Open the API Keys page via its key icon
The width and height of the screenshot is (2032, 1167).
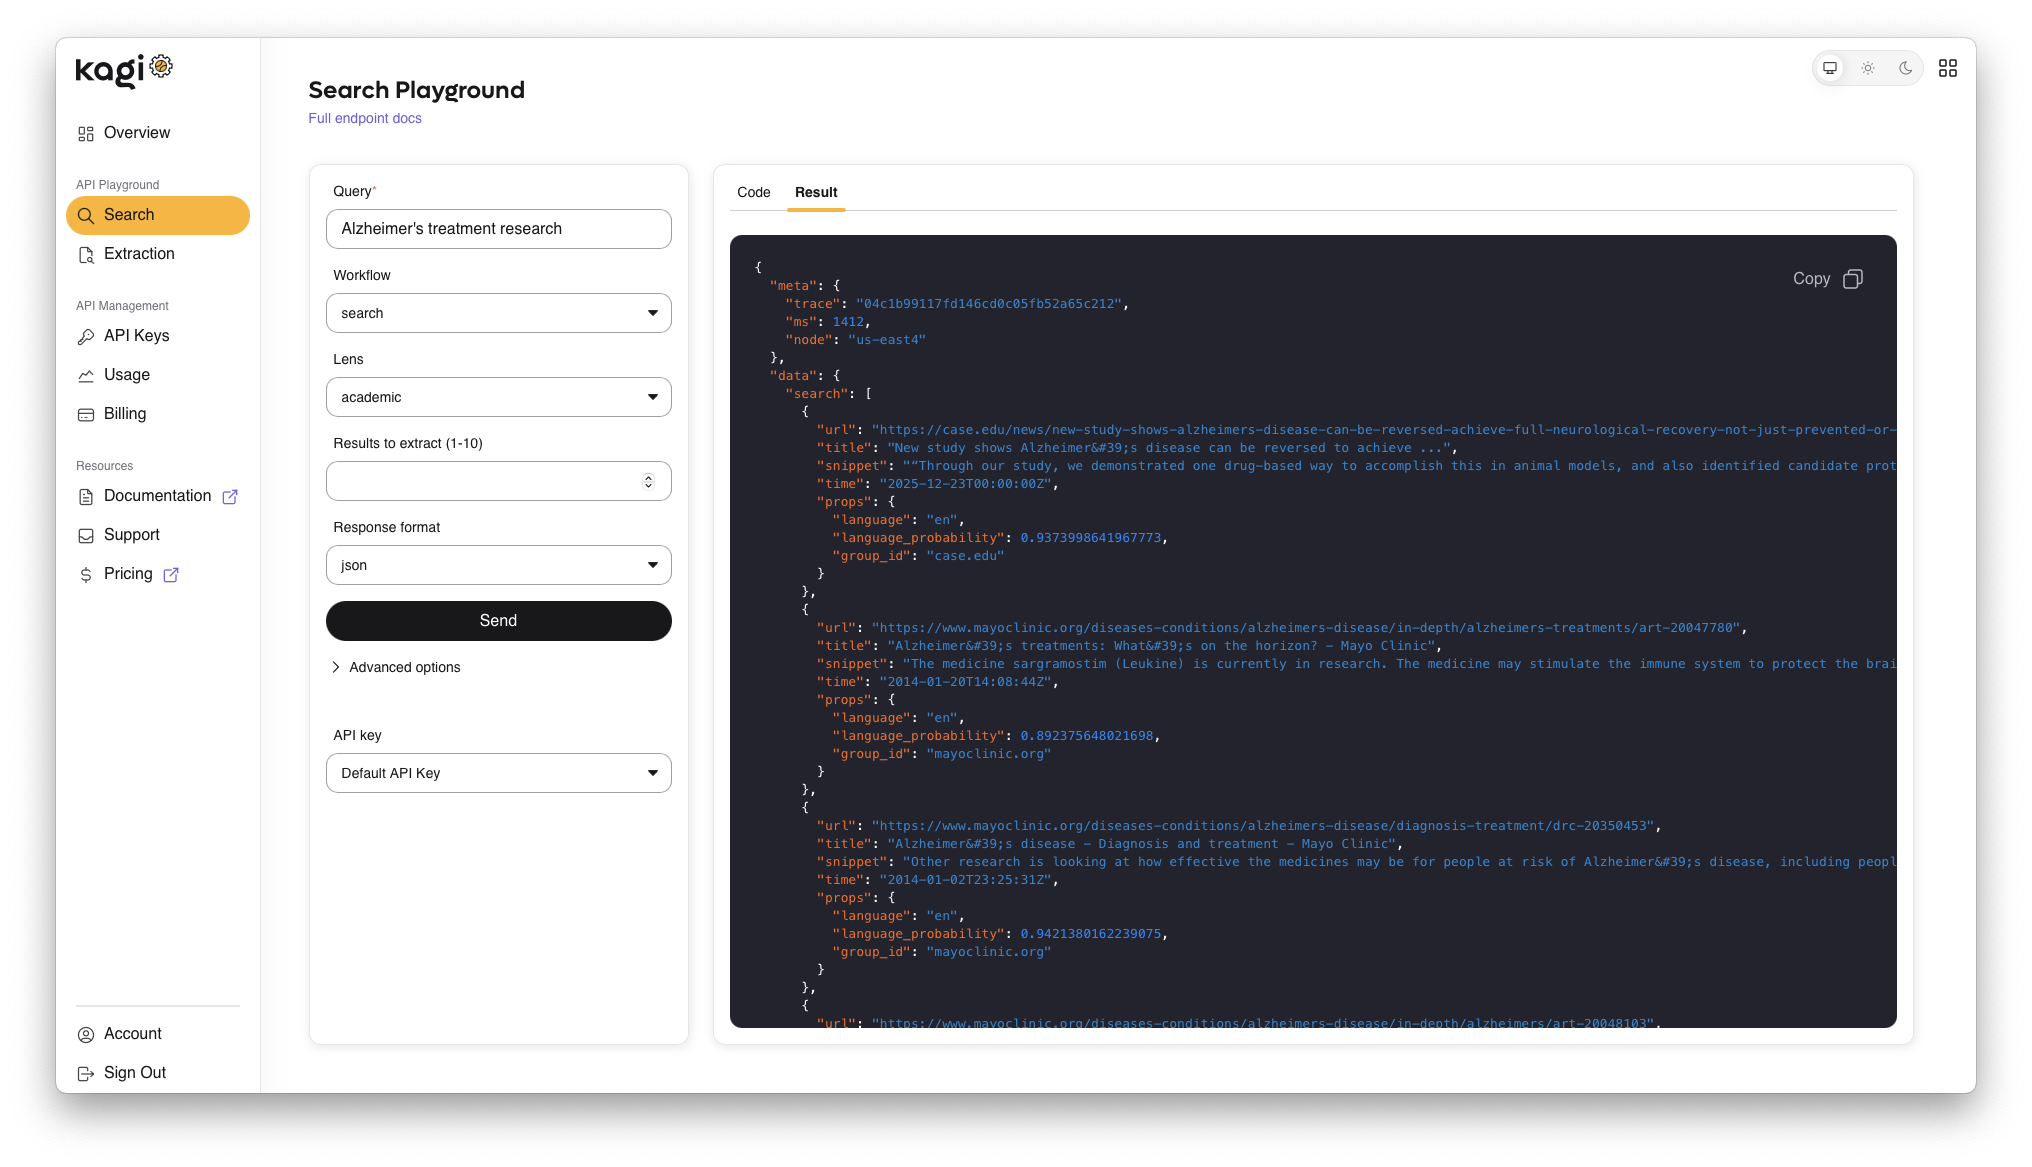86,337
